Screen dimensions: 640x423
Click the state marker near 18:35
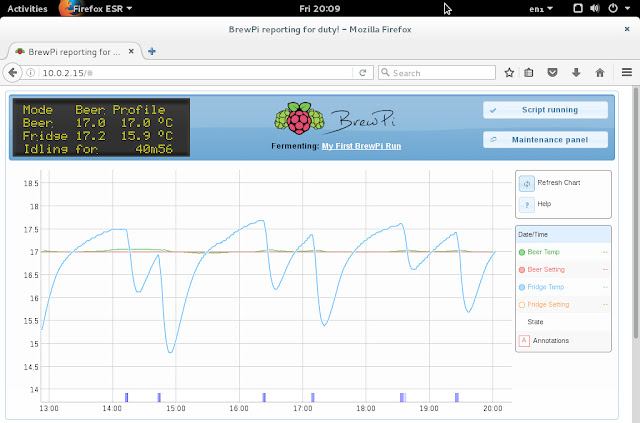[403, 397]
